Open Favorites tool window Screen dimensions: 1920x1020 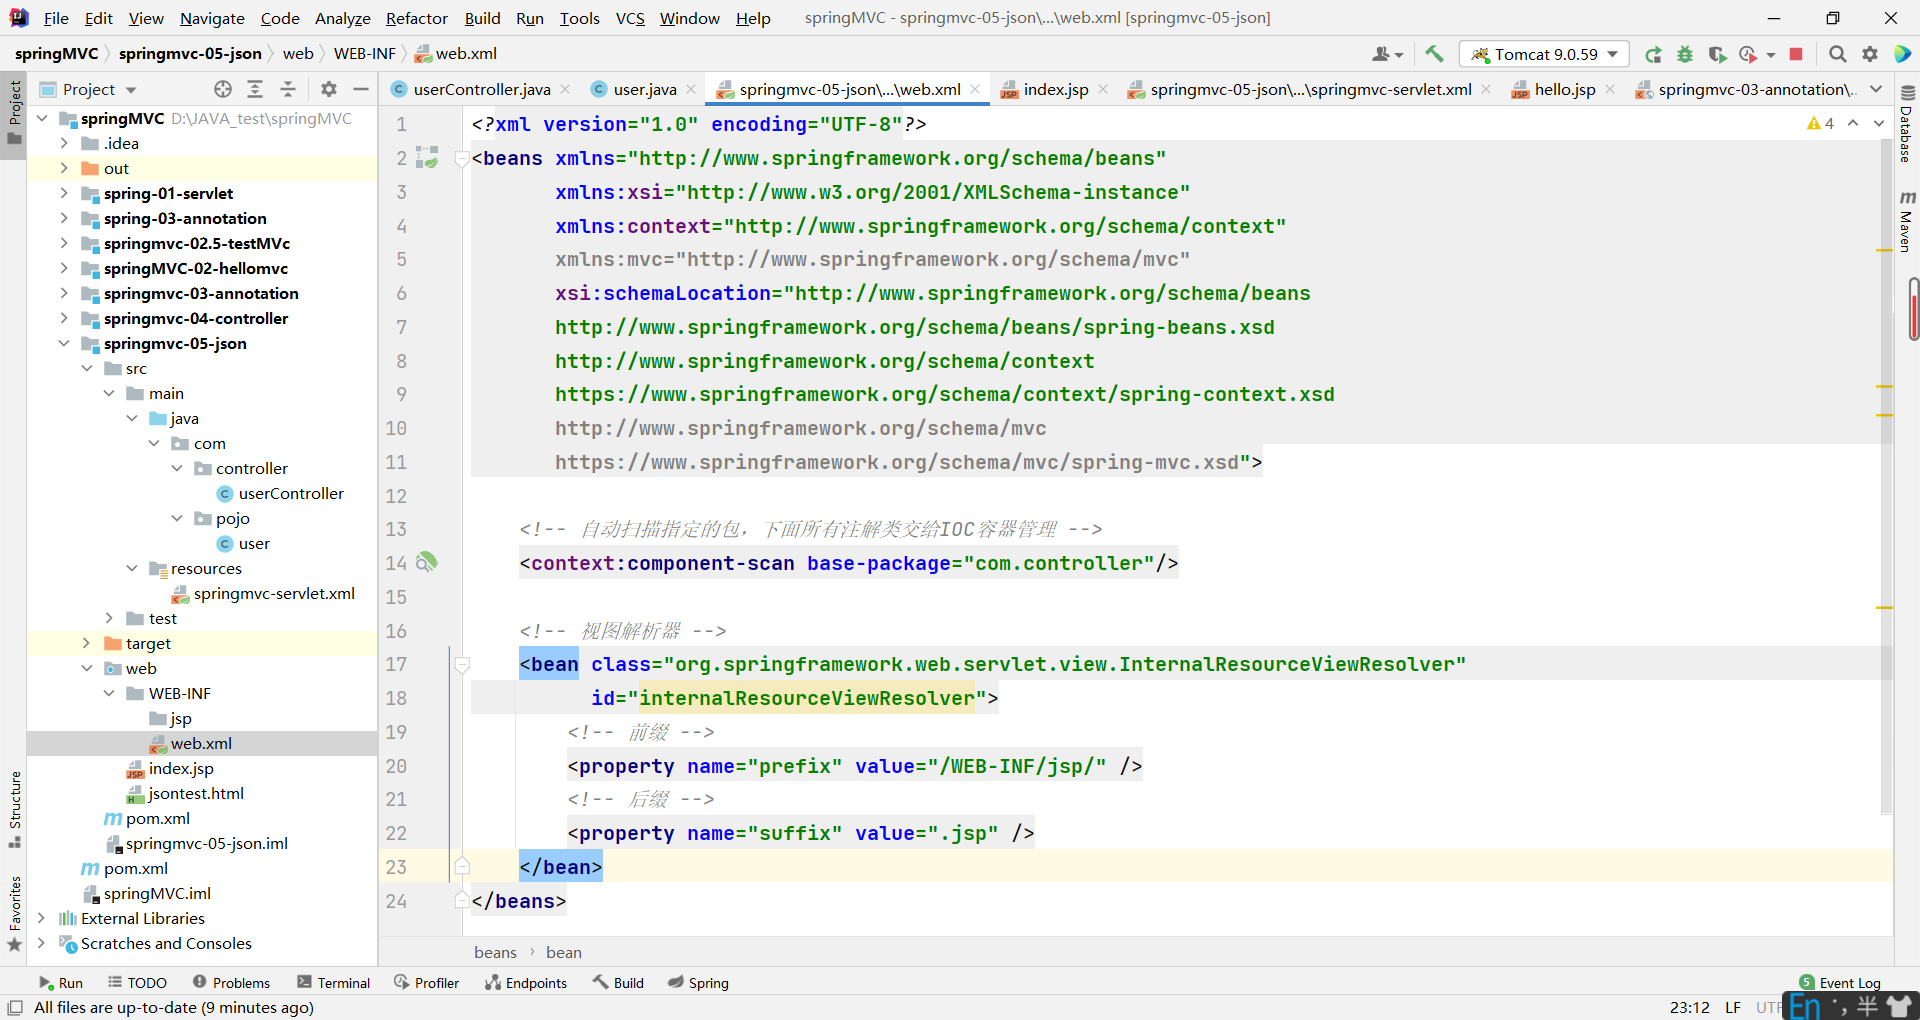14,913
